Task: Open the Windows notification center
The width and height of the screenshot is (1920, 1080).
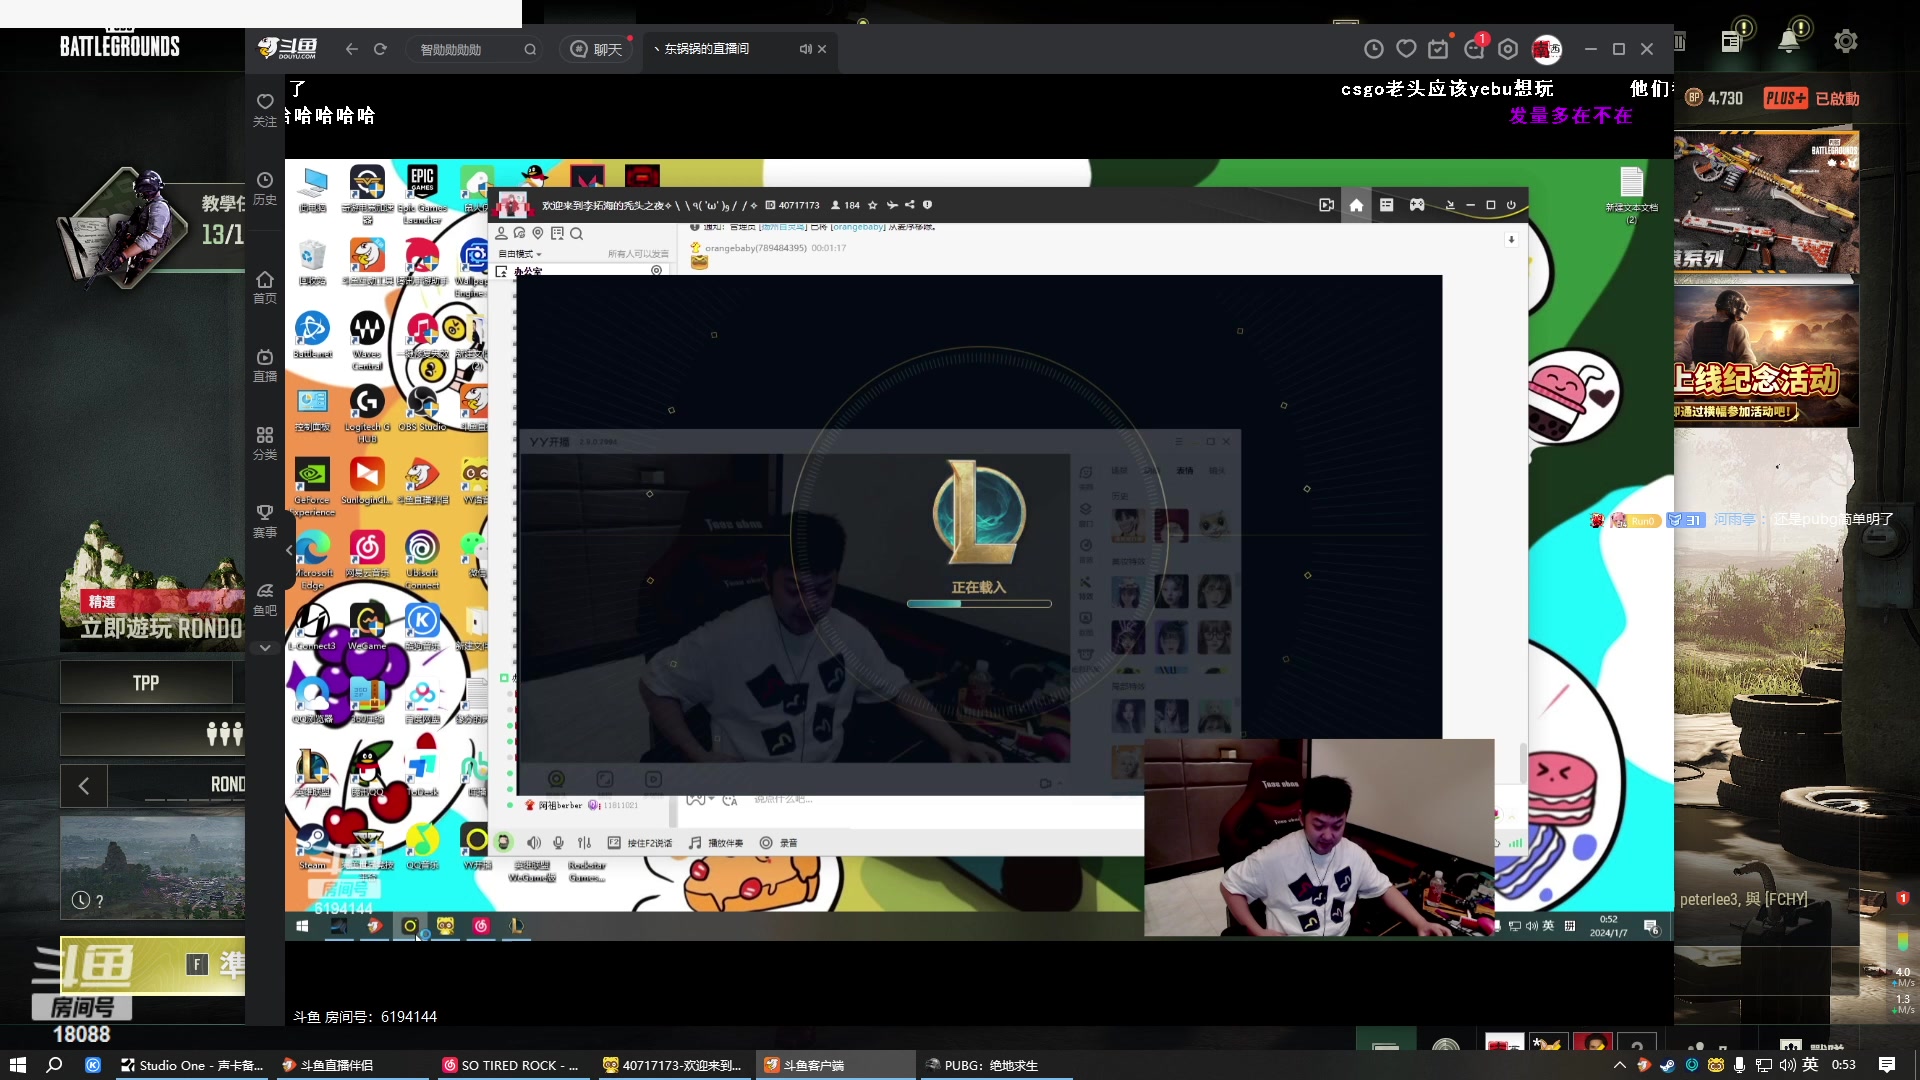Action: [x=1887, y=1065]
